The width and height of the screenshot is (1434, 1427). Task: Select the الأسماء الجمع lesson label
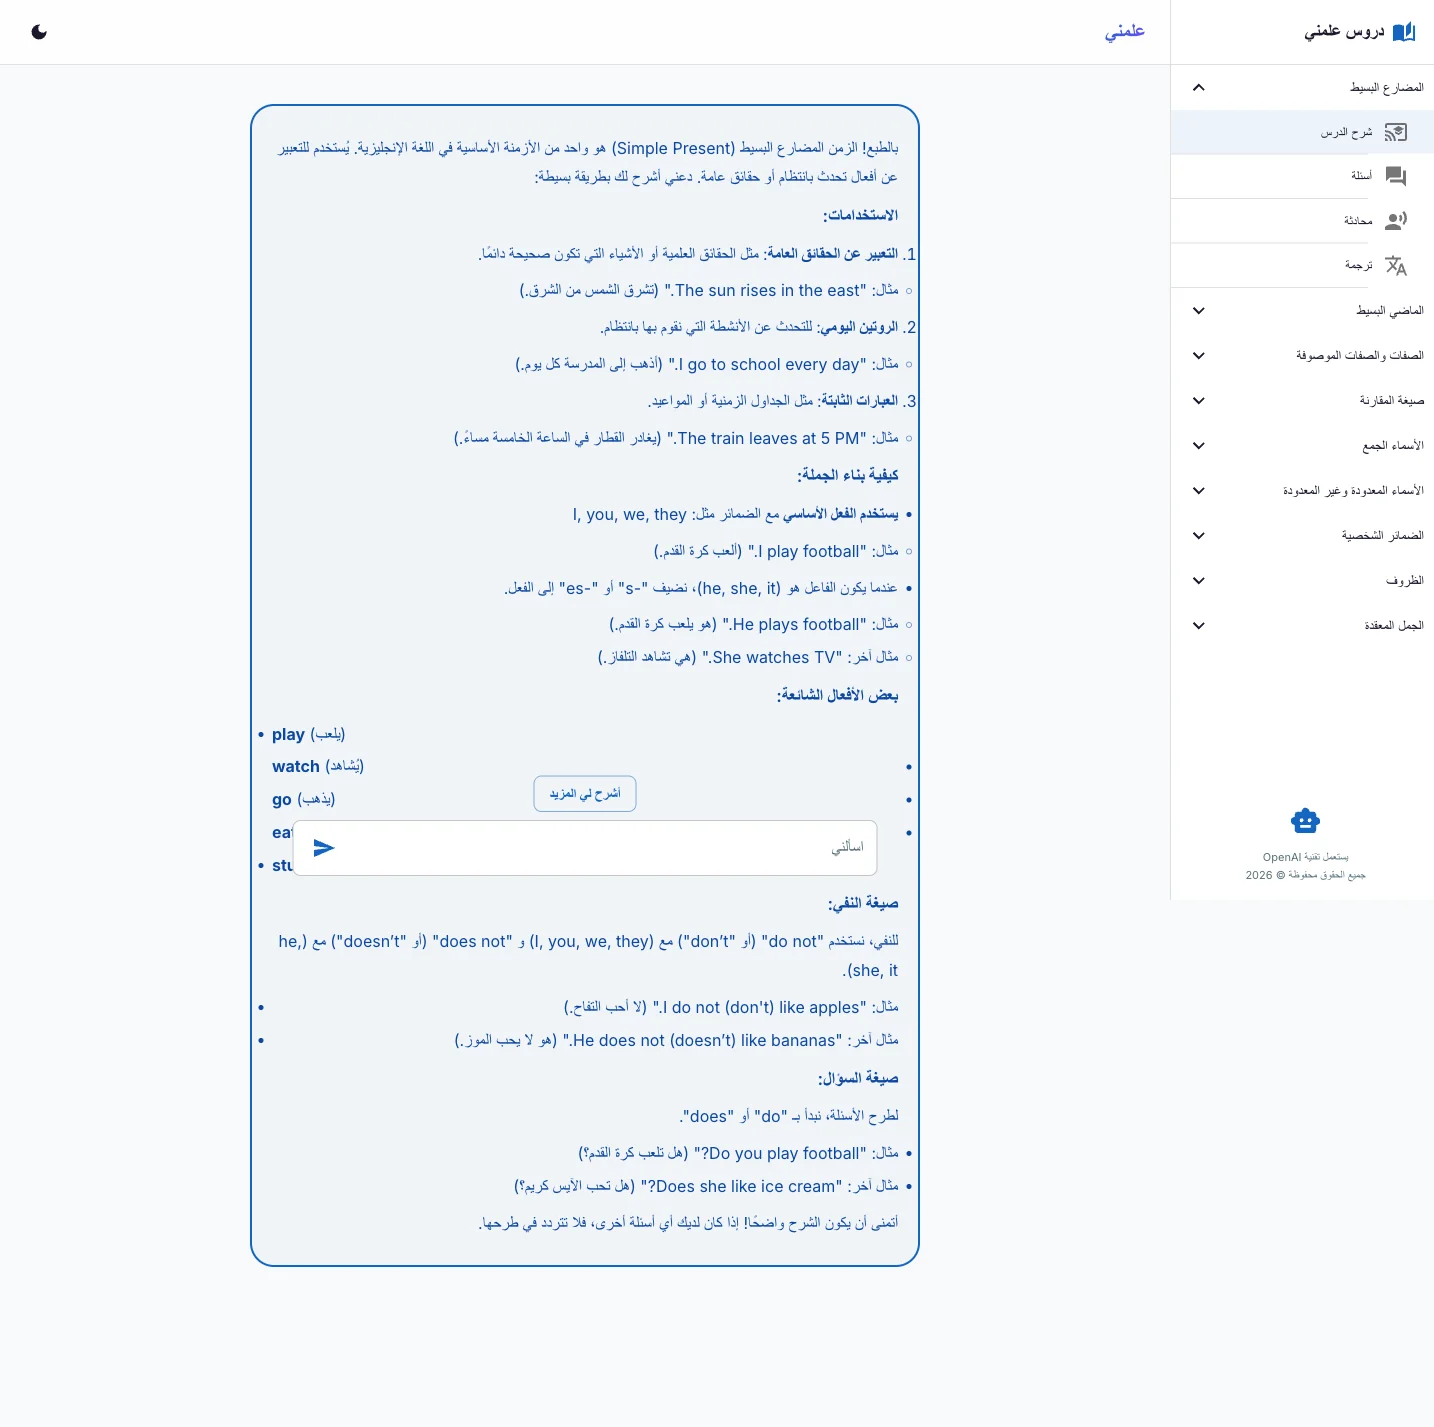pyautogui.click(x=1392, y=446)
